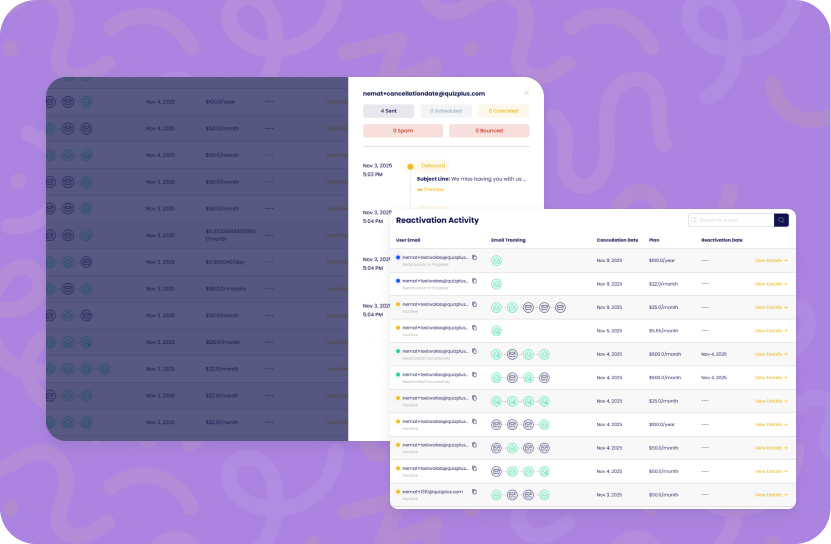Open the Preview link under the Delivered email
This screenshot has height=544, width=831.
pos(430,189)
